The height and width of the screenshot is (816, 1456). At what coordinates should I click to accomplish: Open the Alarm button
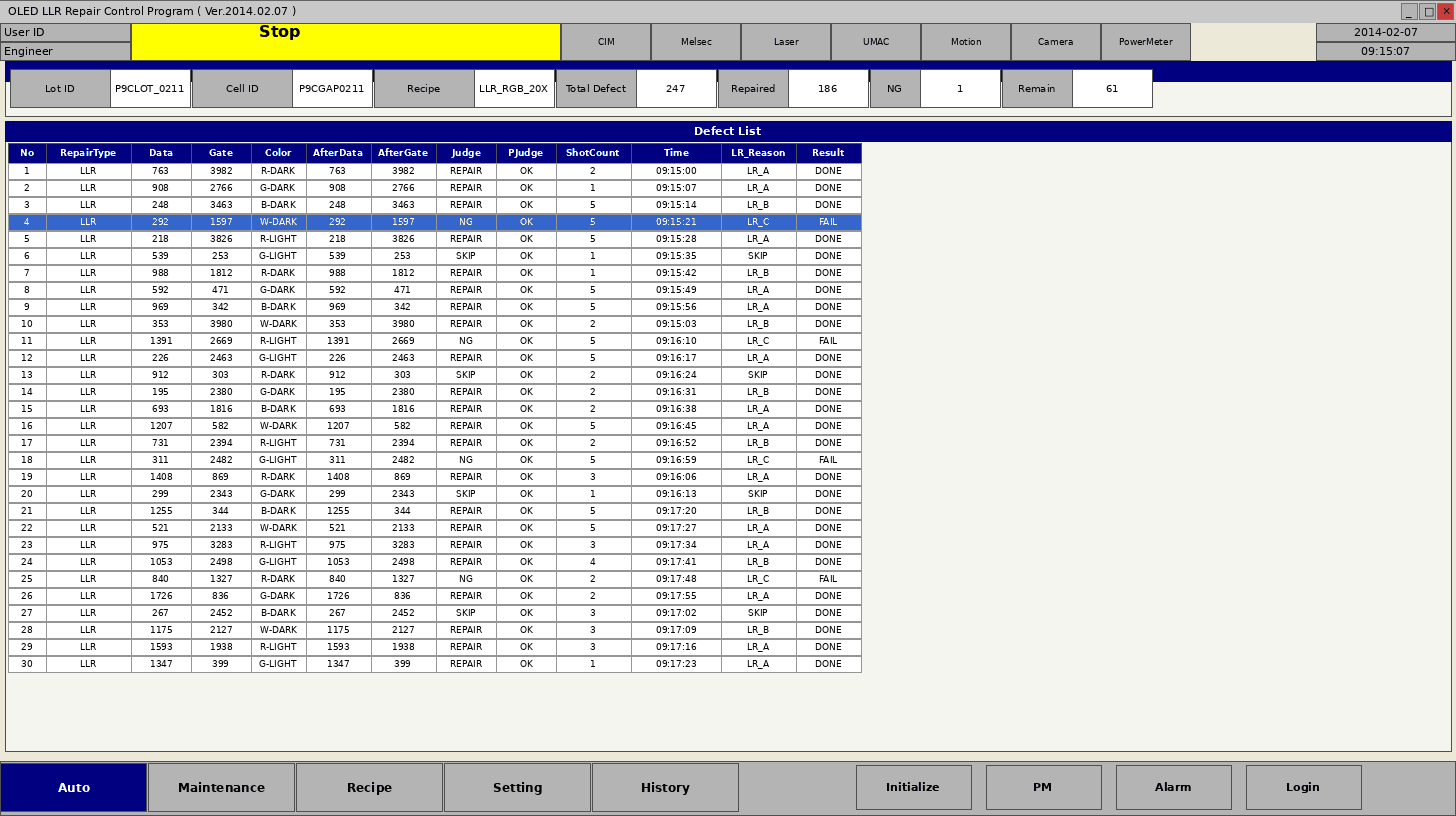tap(1173, 788)
